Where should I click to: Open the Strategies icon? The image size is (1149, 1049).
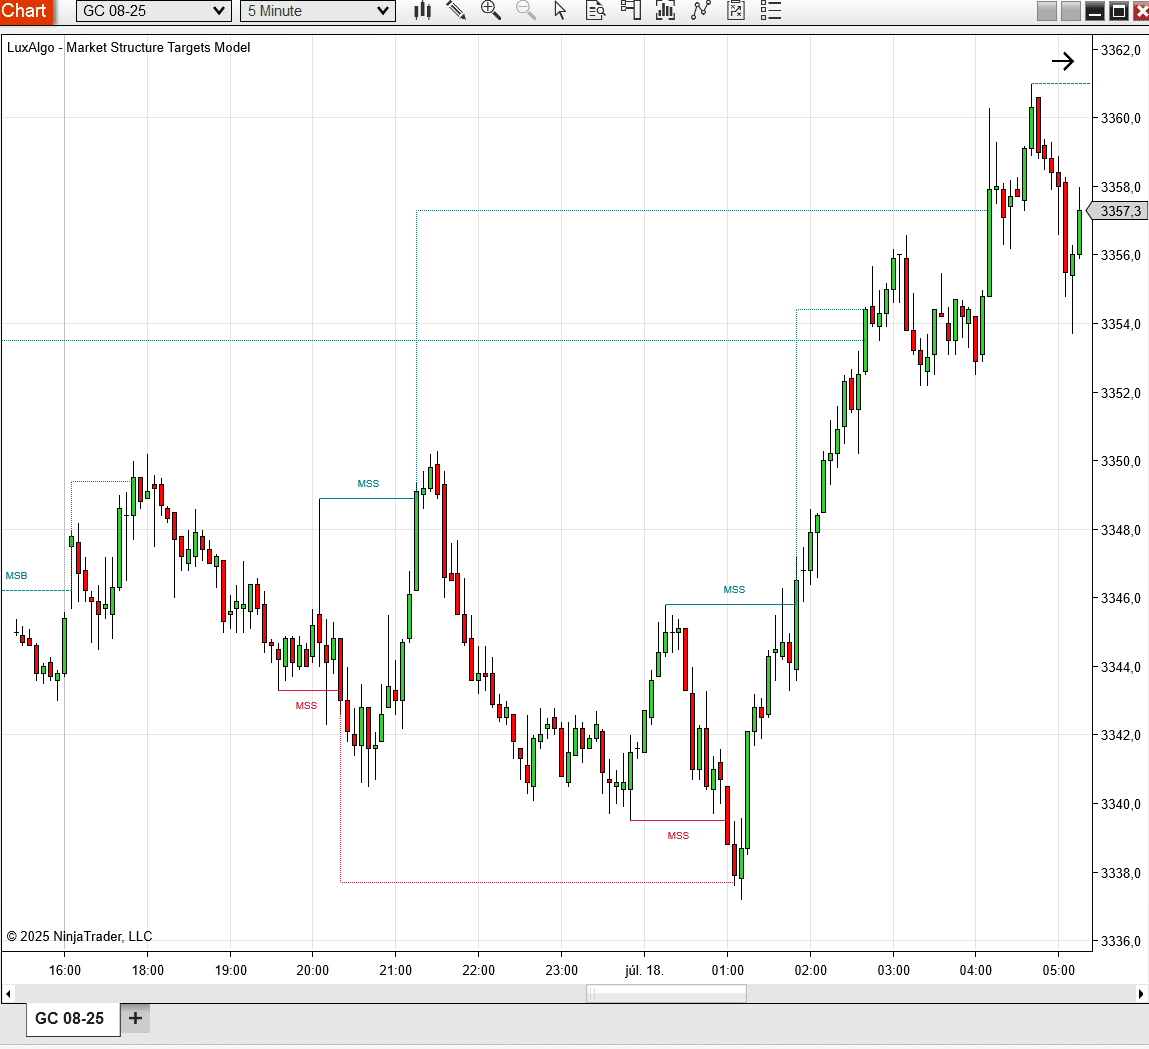700,11
